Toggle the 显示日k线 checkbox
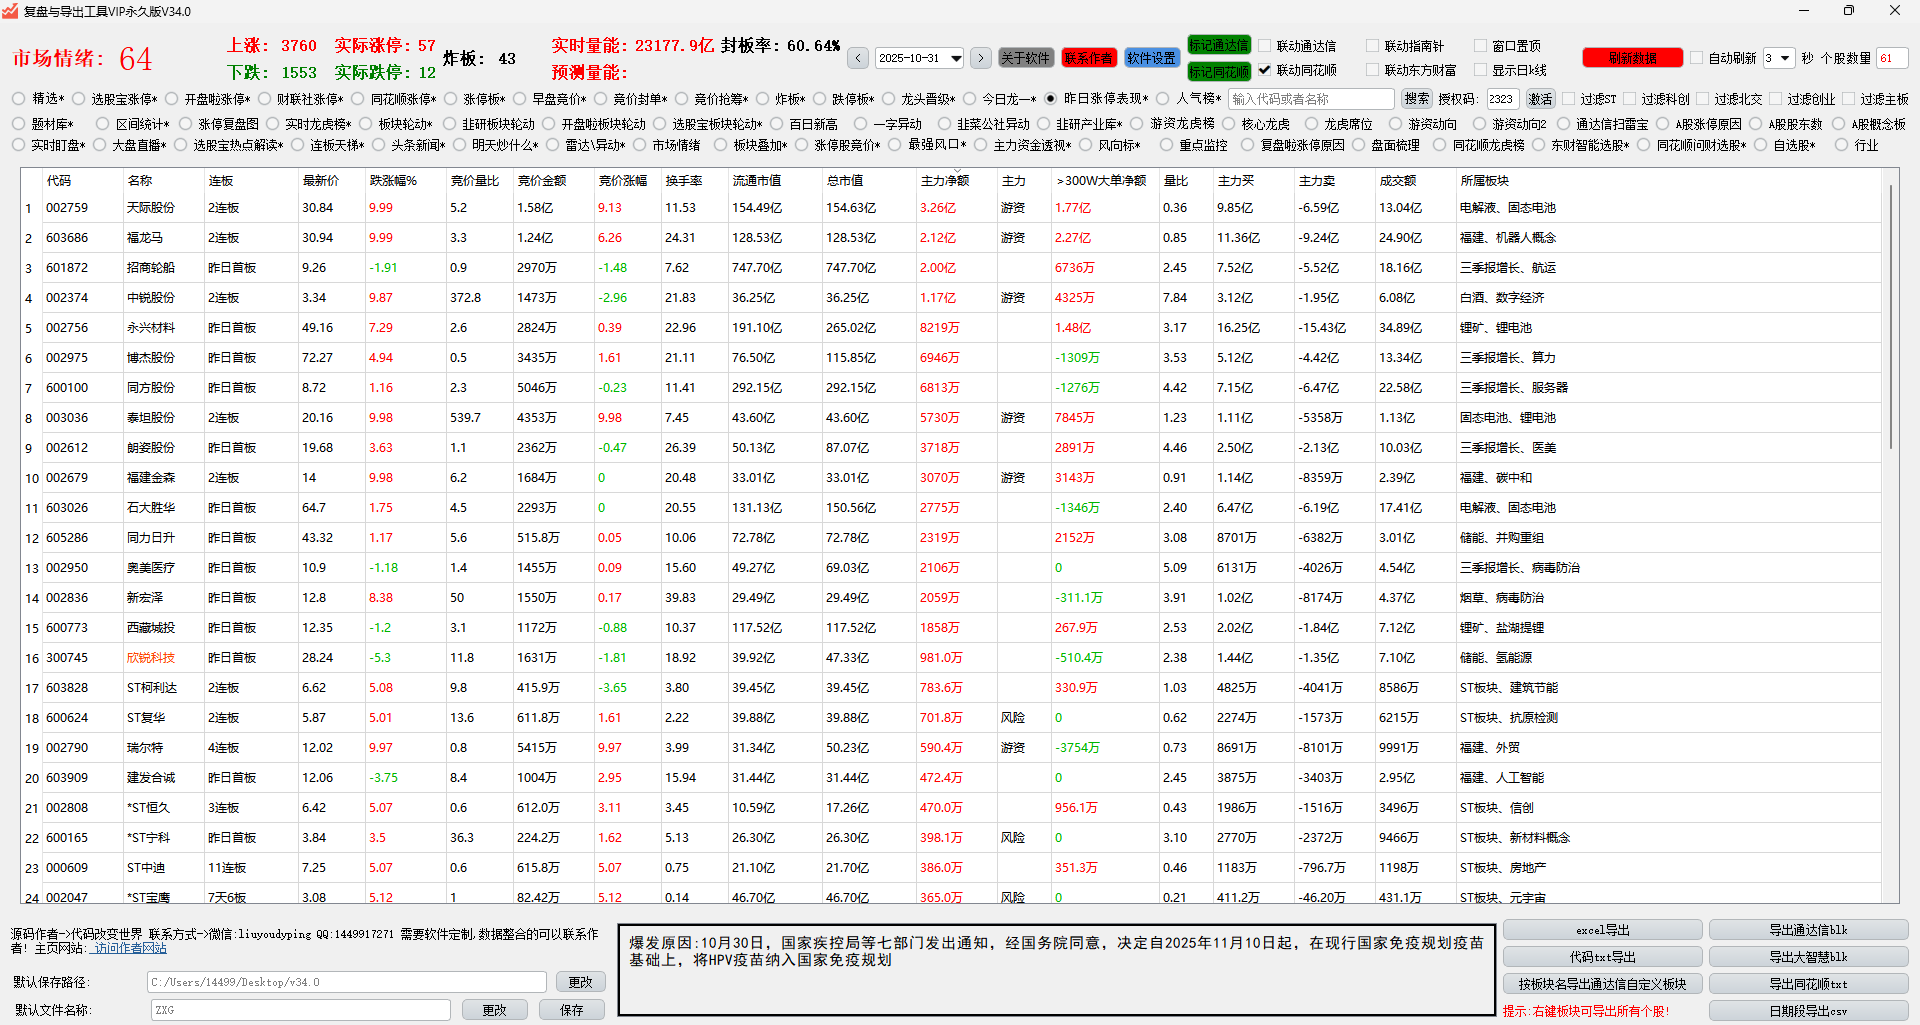The image size is (1920, 1025). tap(1481, 70)
